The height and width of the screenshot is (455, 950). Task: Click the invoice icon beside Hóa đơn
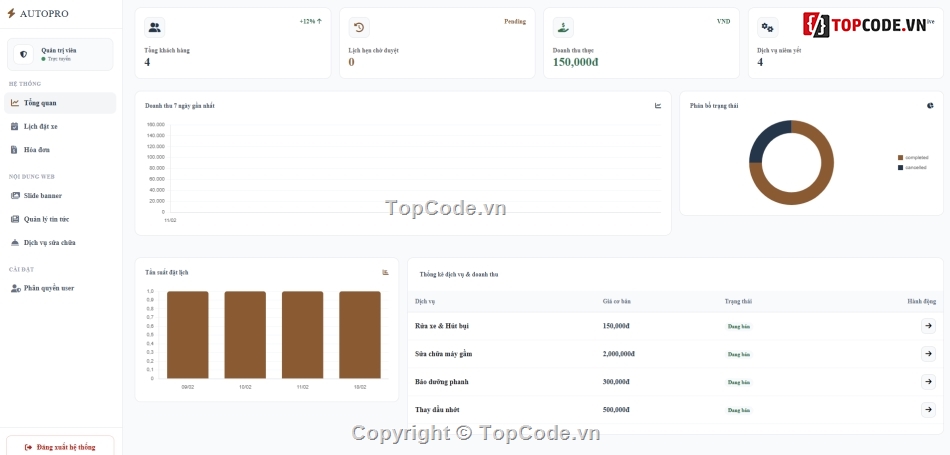click(15, 150)
